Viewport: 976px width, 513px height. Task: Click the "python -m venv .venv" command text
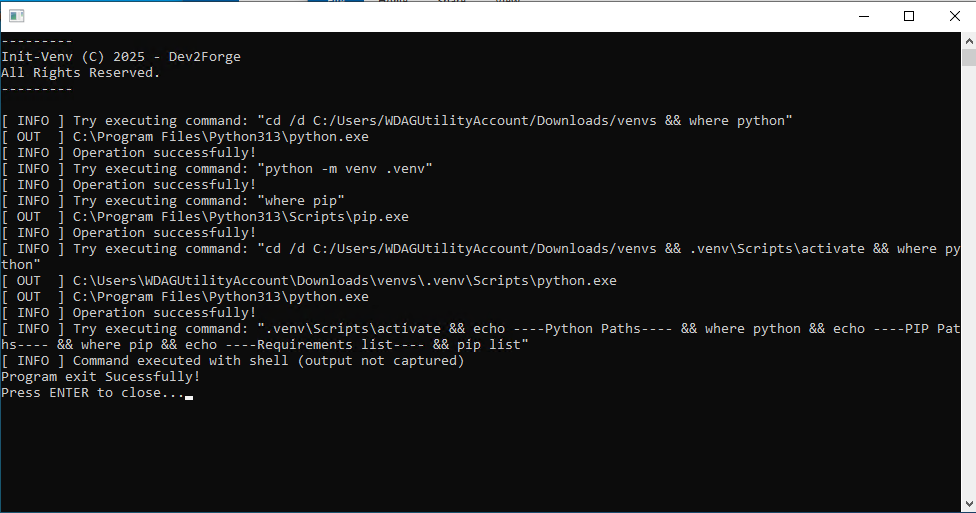[x=345, y=169]
